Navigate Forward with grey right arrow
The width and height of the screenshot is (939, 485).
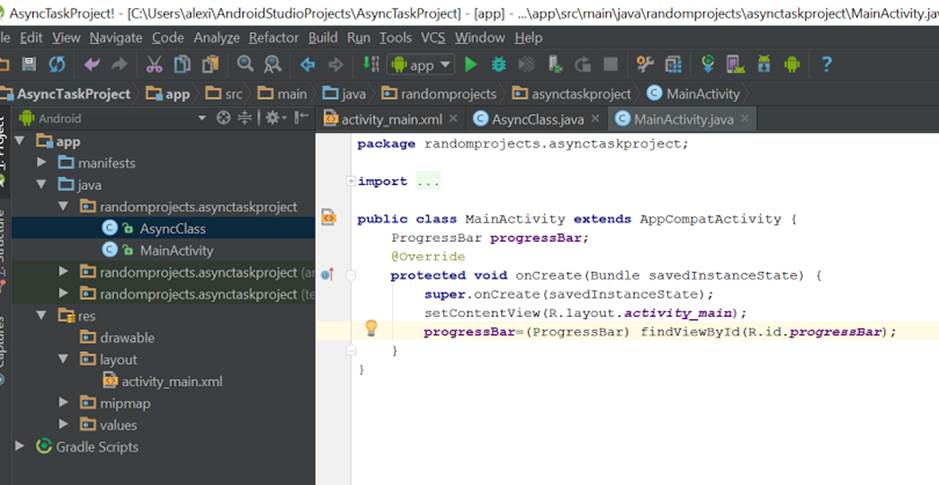(336, 64)
